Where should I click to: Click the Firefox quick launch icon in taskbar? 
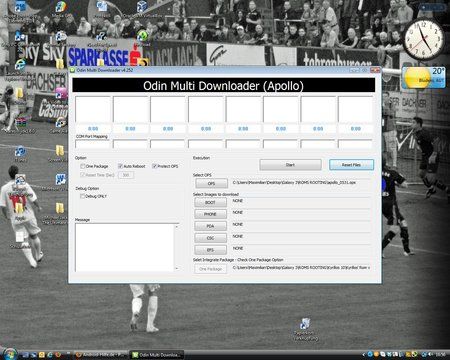tap(58, 355)
